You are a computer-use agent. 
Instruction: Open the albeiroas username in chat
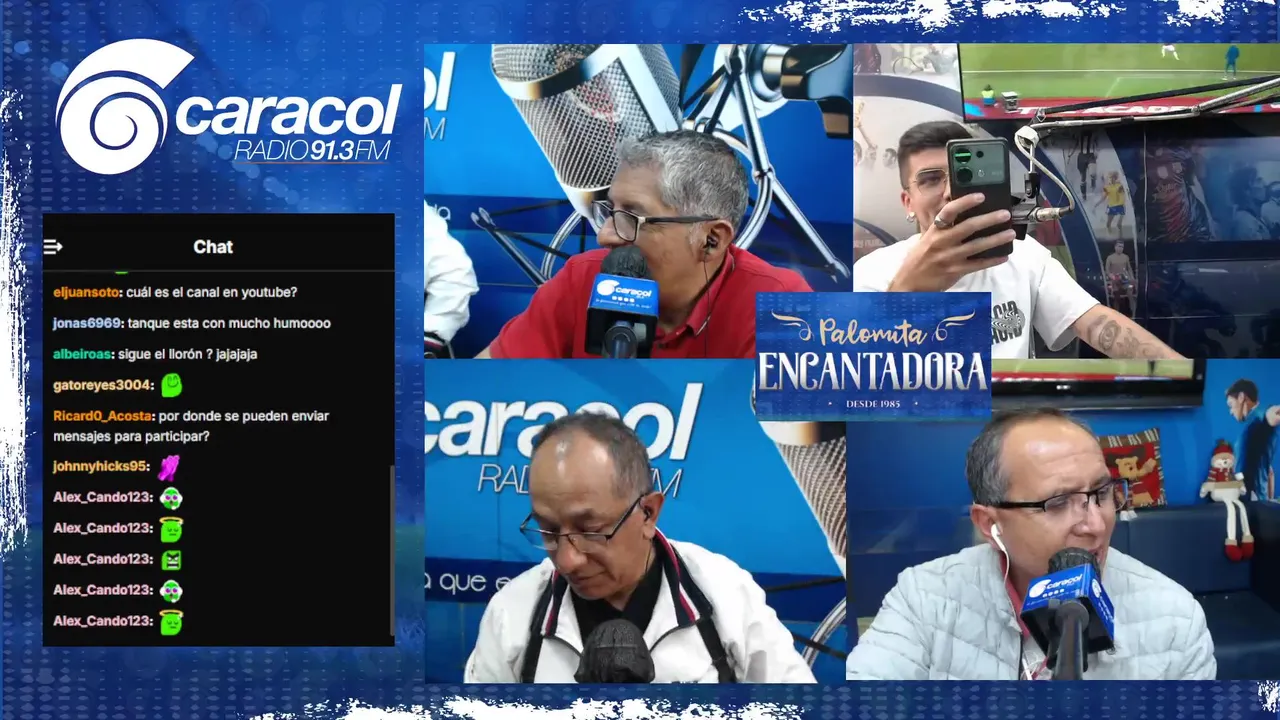(84, 354)
